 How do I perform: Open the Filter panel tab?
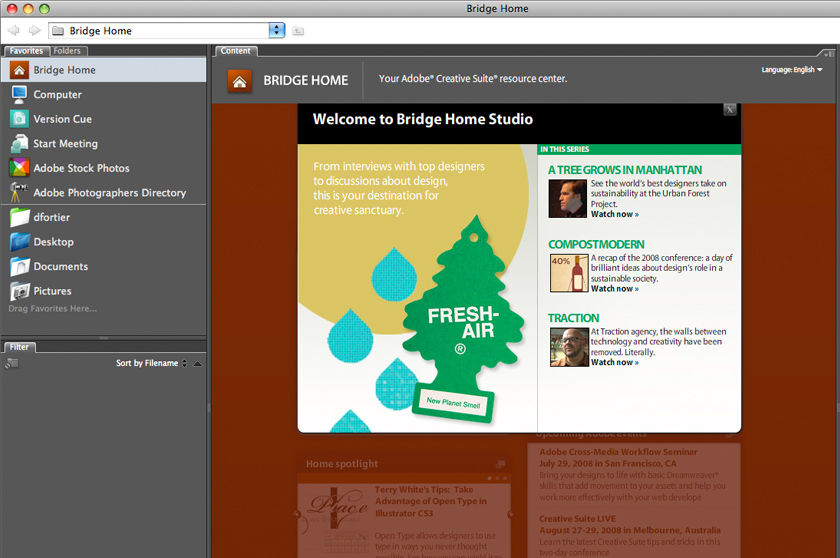tap(19, 347)
